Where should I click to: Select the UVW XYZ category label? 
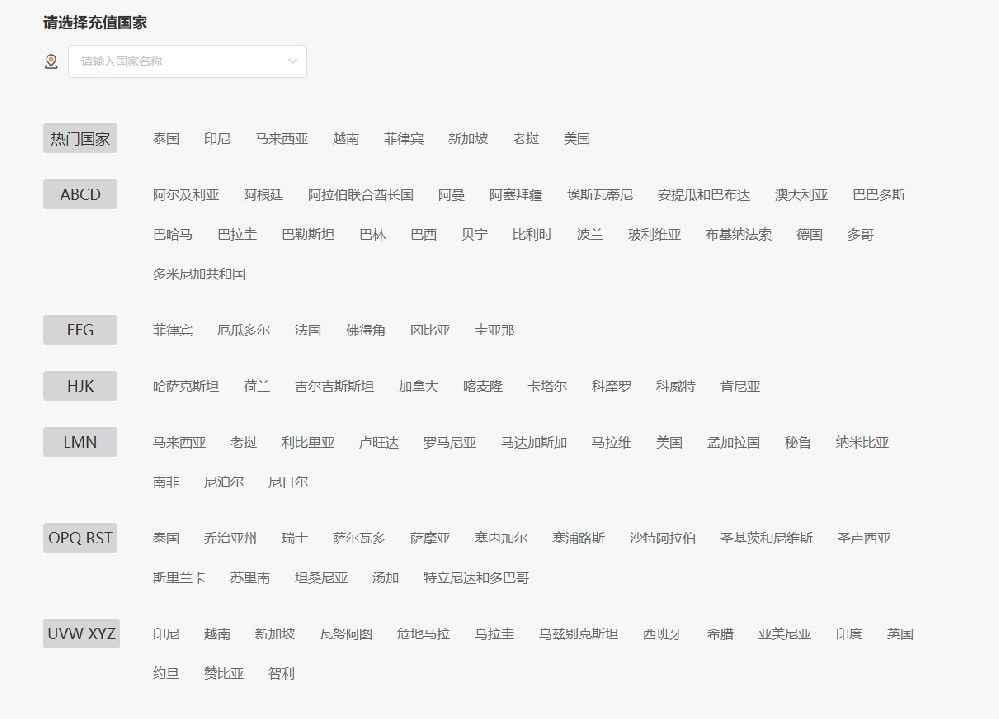(82, 634)
